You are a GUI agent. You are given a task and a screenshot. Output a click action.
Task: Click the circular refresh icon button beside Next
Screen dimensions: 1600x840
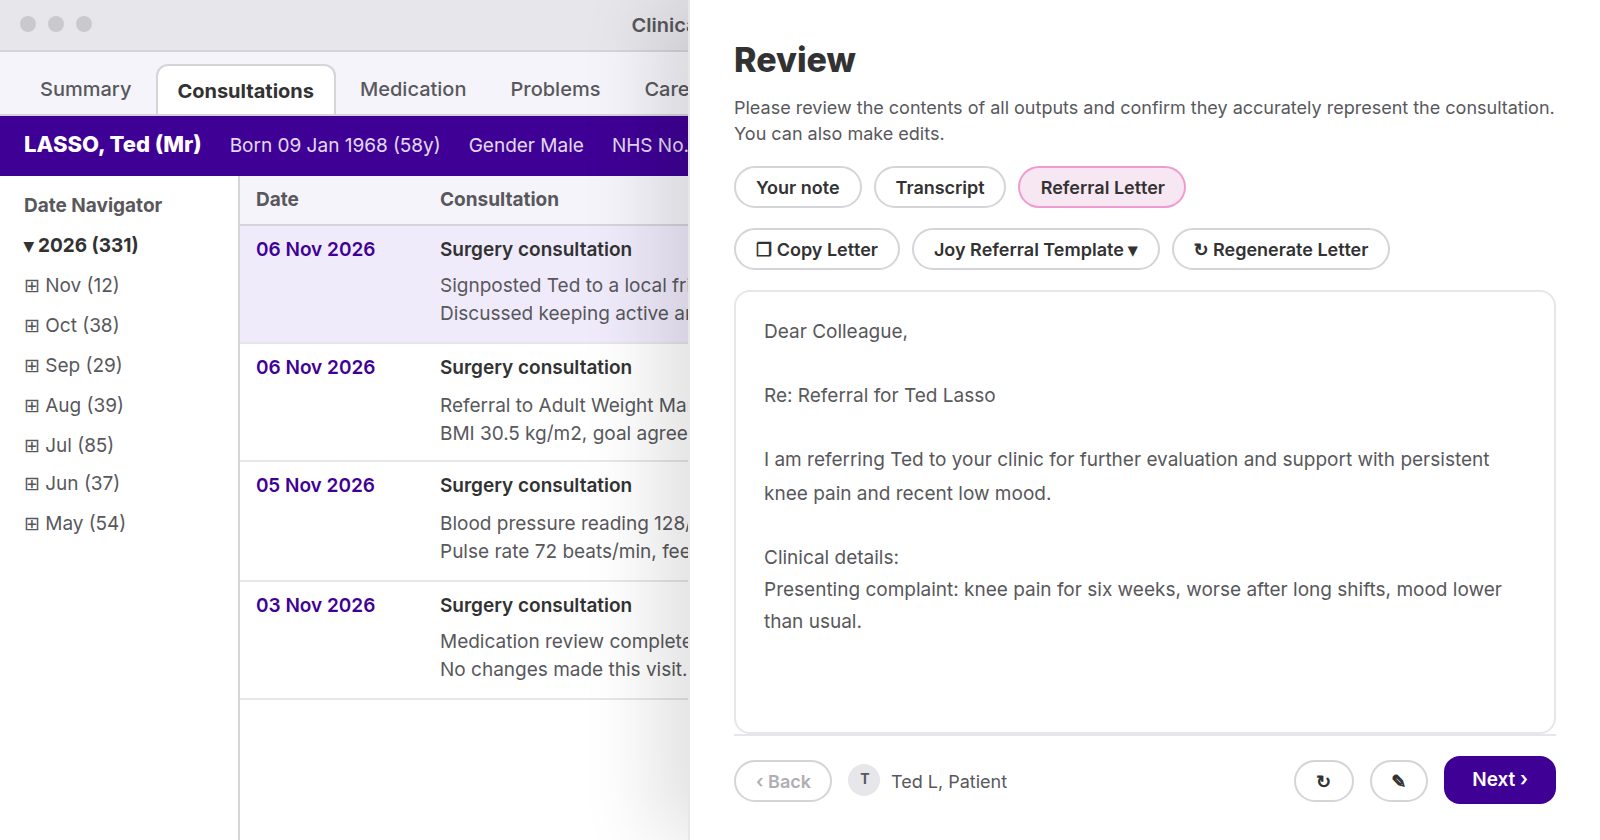click(x=1323, y=781)
